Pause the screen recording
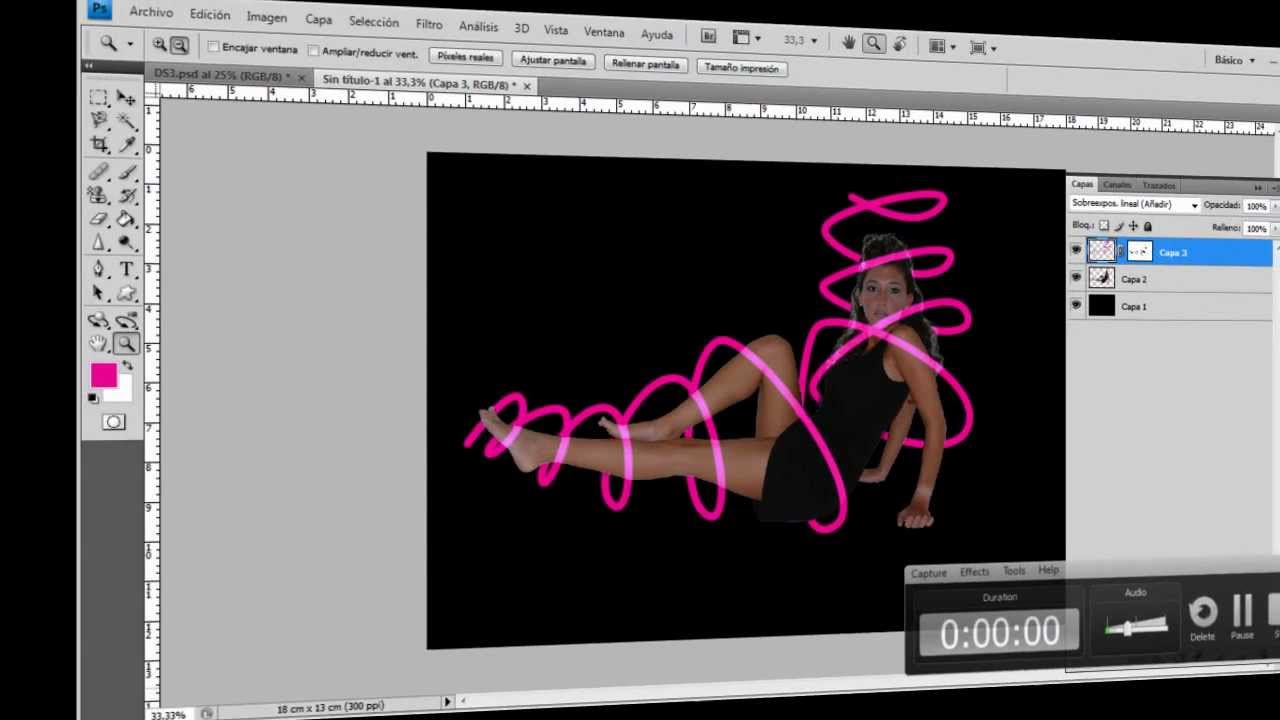 [x=1242, y=613]
